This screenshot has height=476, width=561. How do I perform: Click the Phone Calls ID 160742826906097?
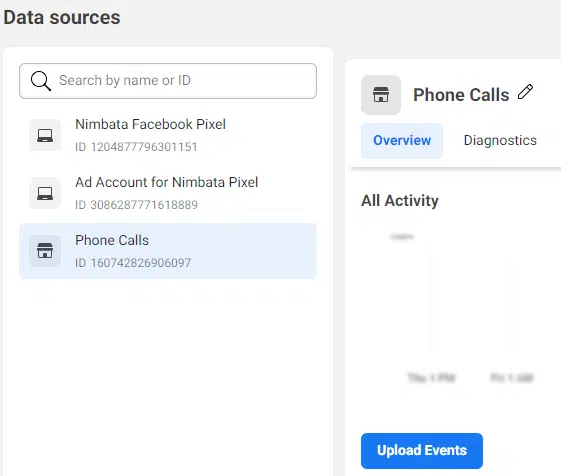point(133,263)
